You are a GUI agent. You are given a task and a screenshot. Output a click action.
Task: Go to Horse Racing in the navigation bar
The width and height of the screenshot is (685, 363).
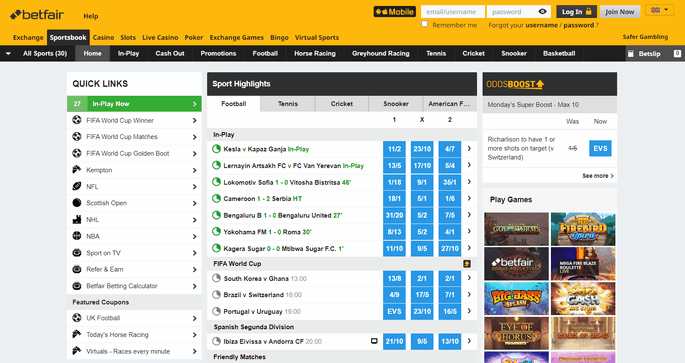tap(315, 53)
